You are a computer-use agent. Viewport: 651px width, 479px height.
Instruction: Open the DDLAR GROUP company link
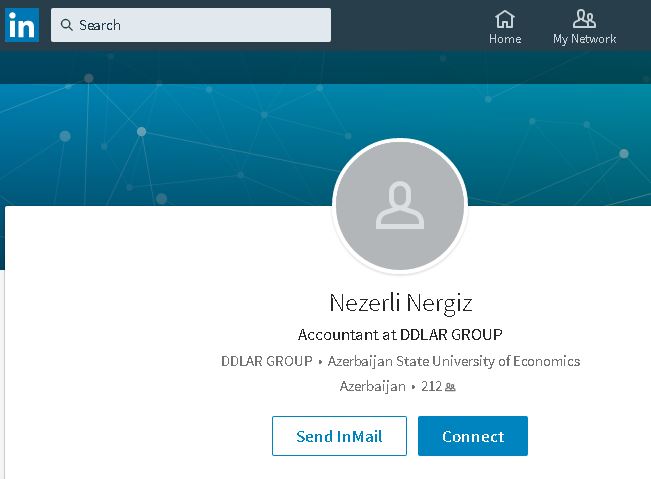click(x=266, y=361)
